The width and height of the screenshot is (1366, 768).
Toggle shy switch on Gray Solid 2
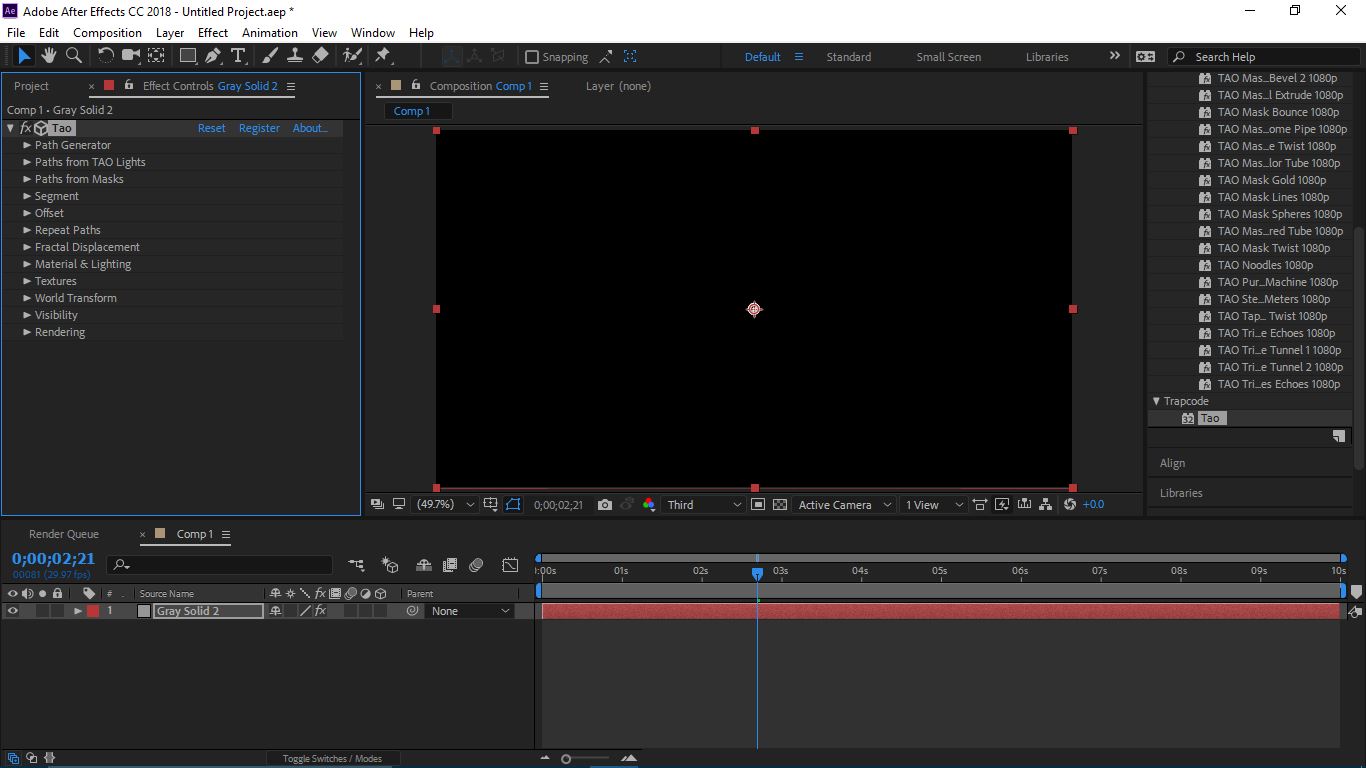point(276,611)
